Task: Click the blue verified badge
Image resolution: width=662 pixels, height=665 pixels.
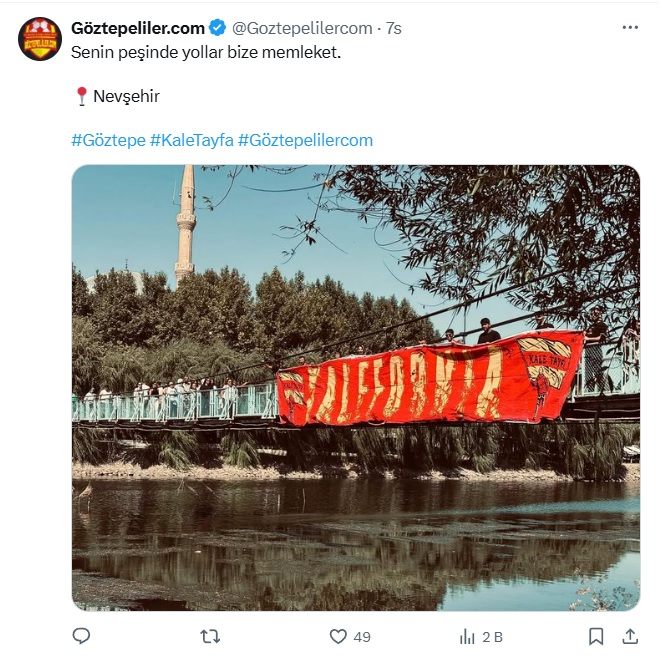Action: [x=218, y=28]
